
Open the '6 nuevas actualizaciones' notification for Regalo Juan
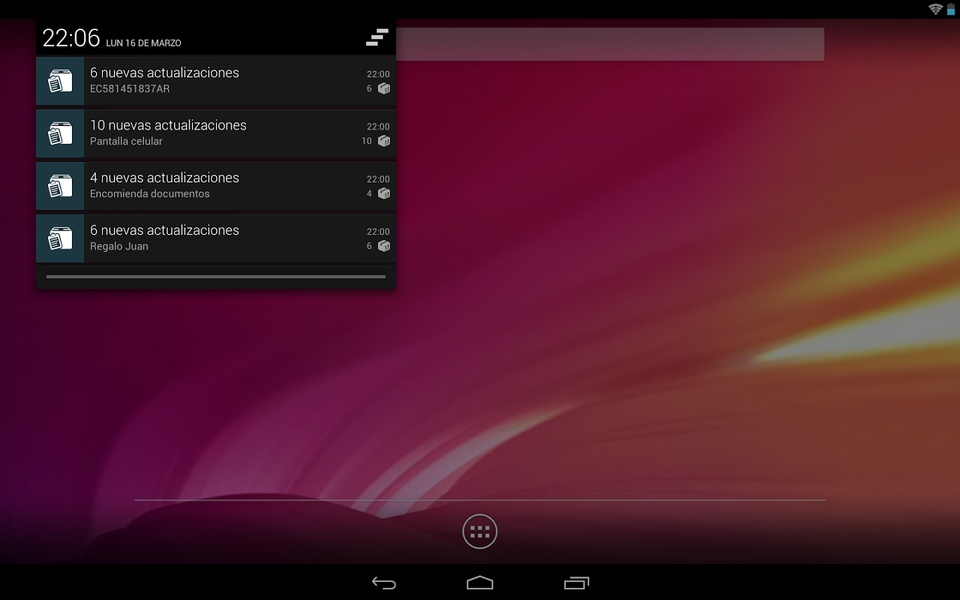coord(216,239)
